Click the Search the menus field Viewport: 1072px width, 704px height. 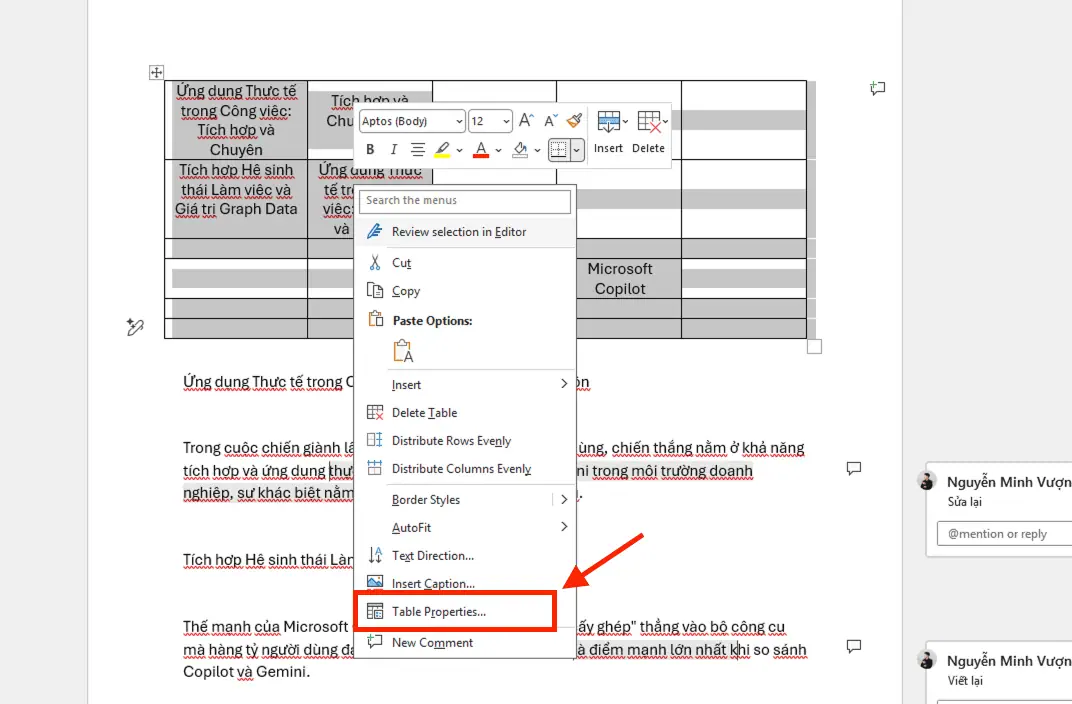click(x=465, y=201)
